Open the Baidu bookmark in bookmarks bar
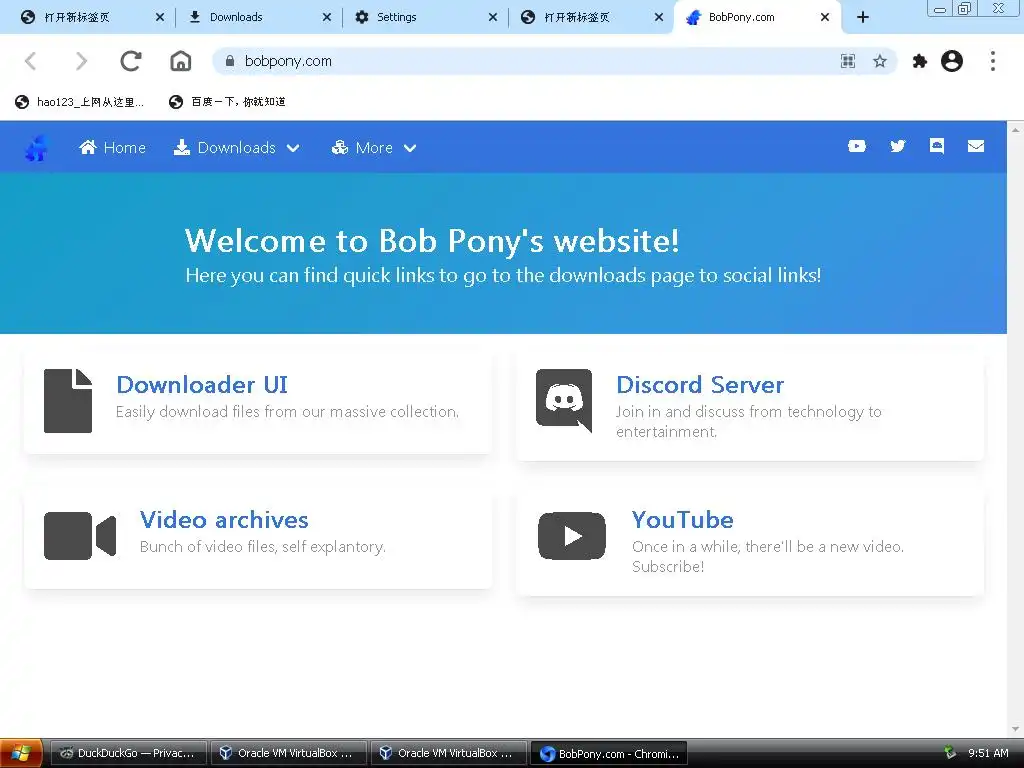The image size is (1024, 768). pyautogui.click(x=227, y=102)
